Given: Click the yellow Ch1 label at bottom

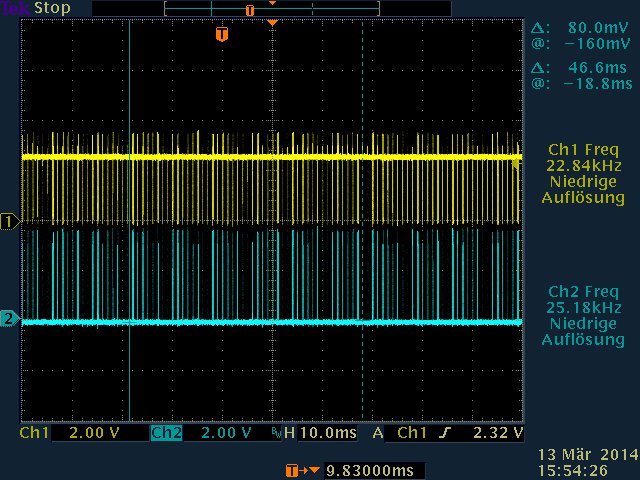Looking at the screenshot, I should tap(34, 433).
